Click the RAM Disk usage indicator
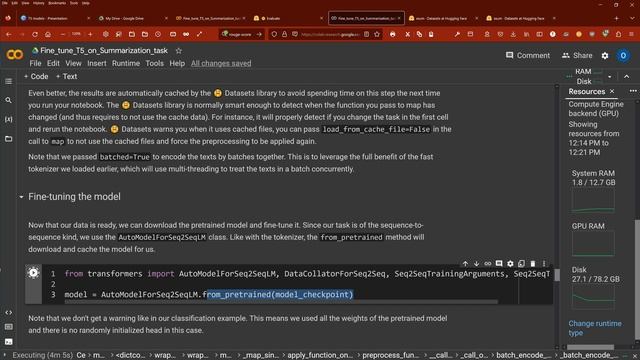The image size is (640, 360). coord(588,76)
